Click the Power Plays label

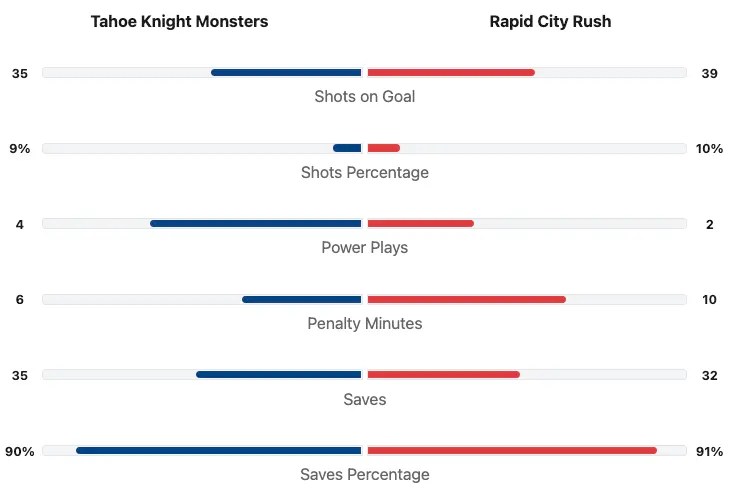point(365,247)
